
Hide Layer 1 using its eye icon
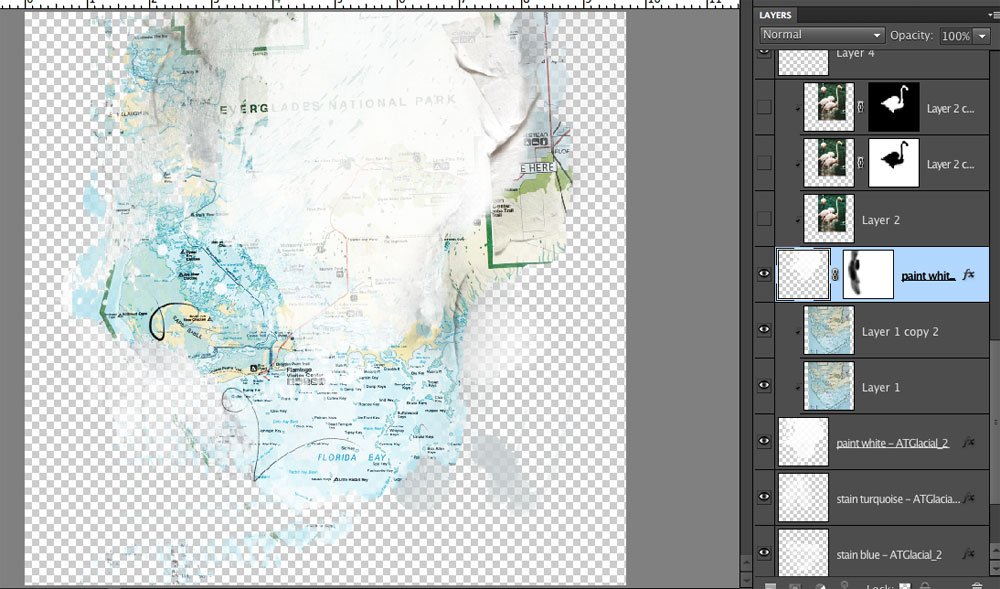[763, 386]
